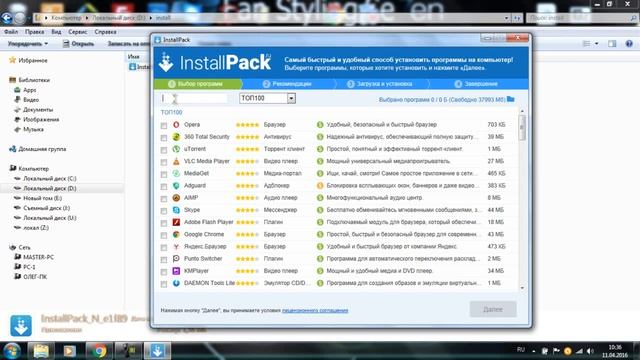
Task: Open the file explorer taskbar icon
Action: pyautogui.click(x=40, y=351)
